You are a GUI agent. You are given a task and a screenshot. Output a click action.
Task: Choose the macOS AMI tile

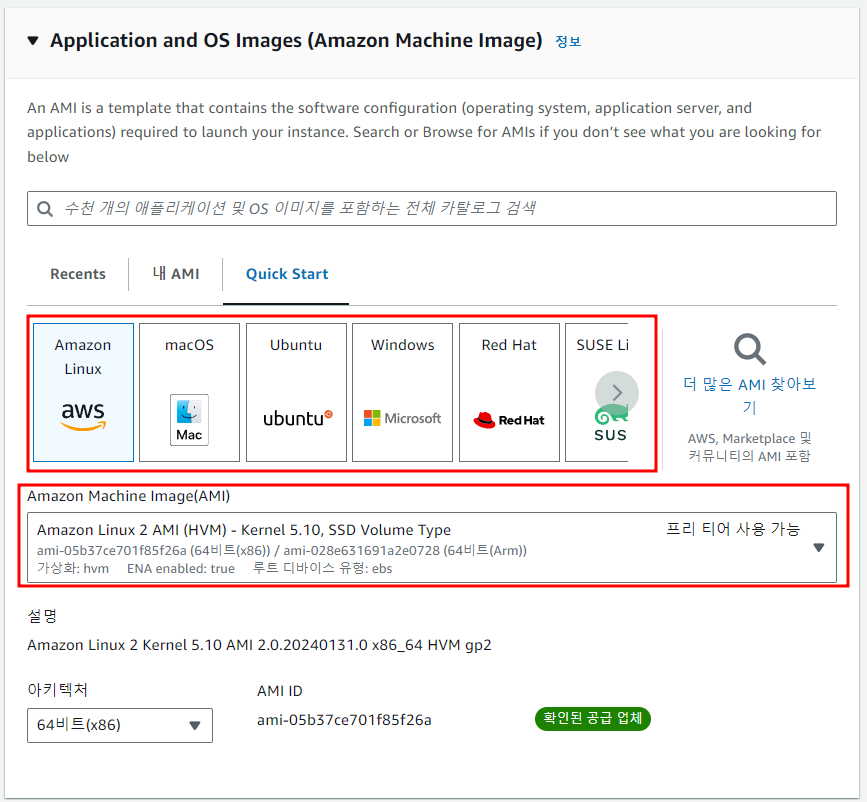point(189,392)
